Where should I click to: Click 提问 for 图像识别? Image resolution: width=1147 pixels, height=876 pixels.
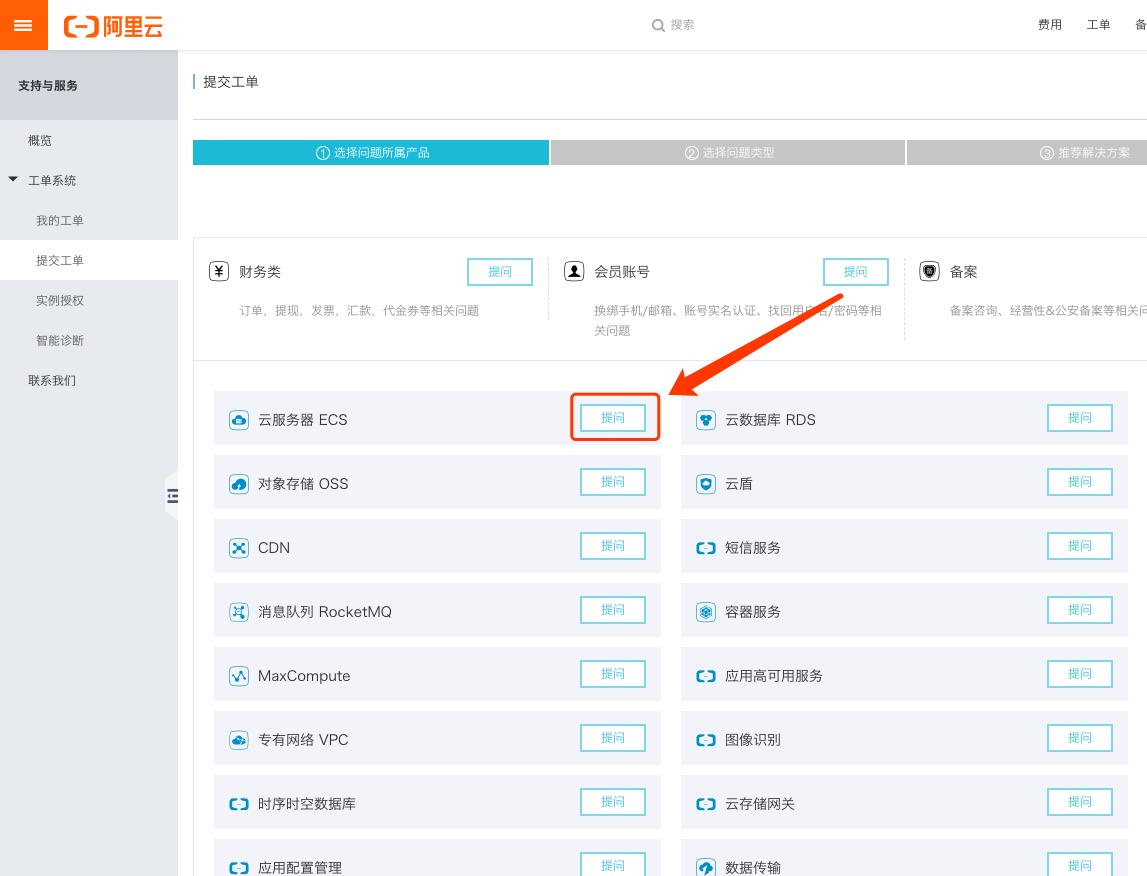pyautogui.click(x=1080, y=738)
